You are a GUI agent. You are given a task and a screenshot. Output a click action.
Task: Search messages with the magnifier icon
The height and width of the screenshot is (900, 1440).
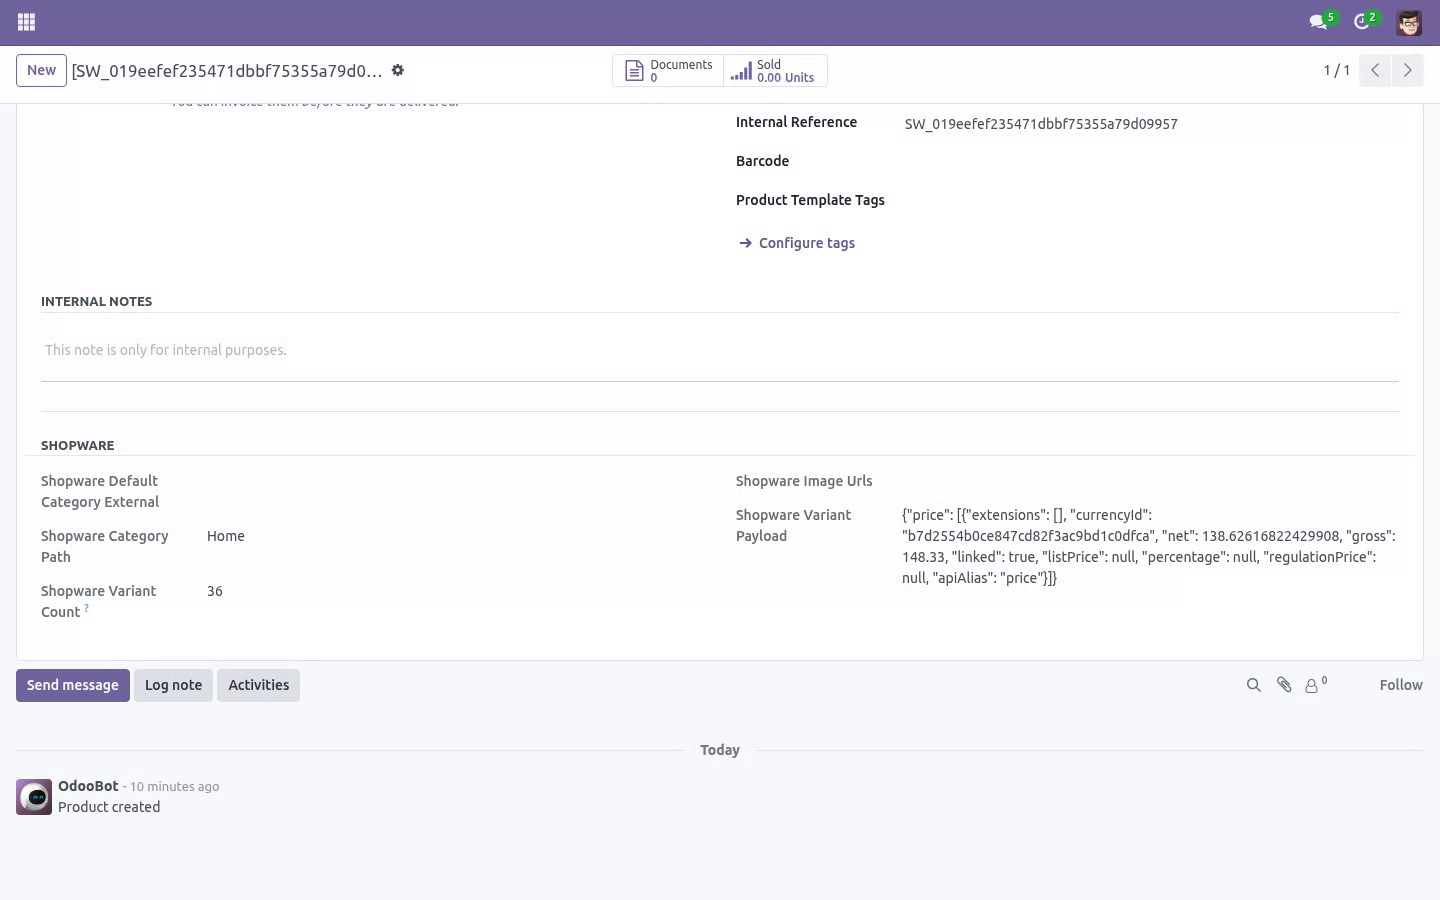1253,685
